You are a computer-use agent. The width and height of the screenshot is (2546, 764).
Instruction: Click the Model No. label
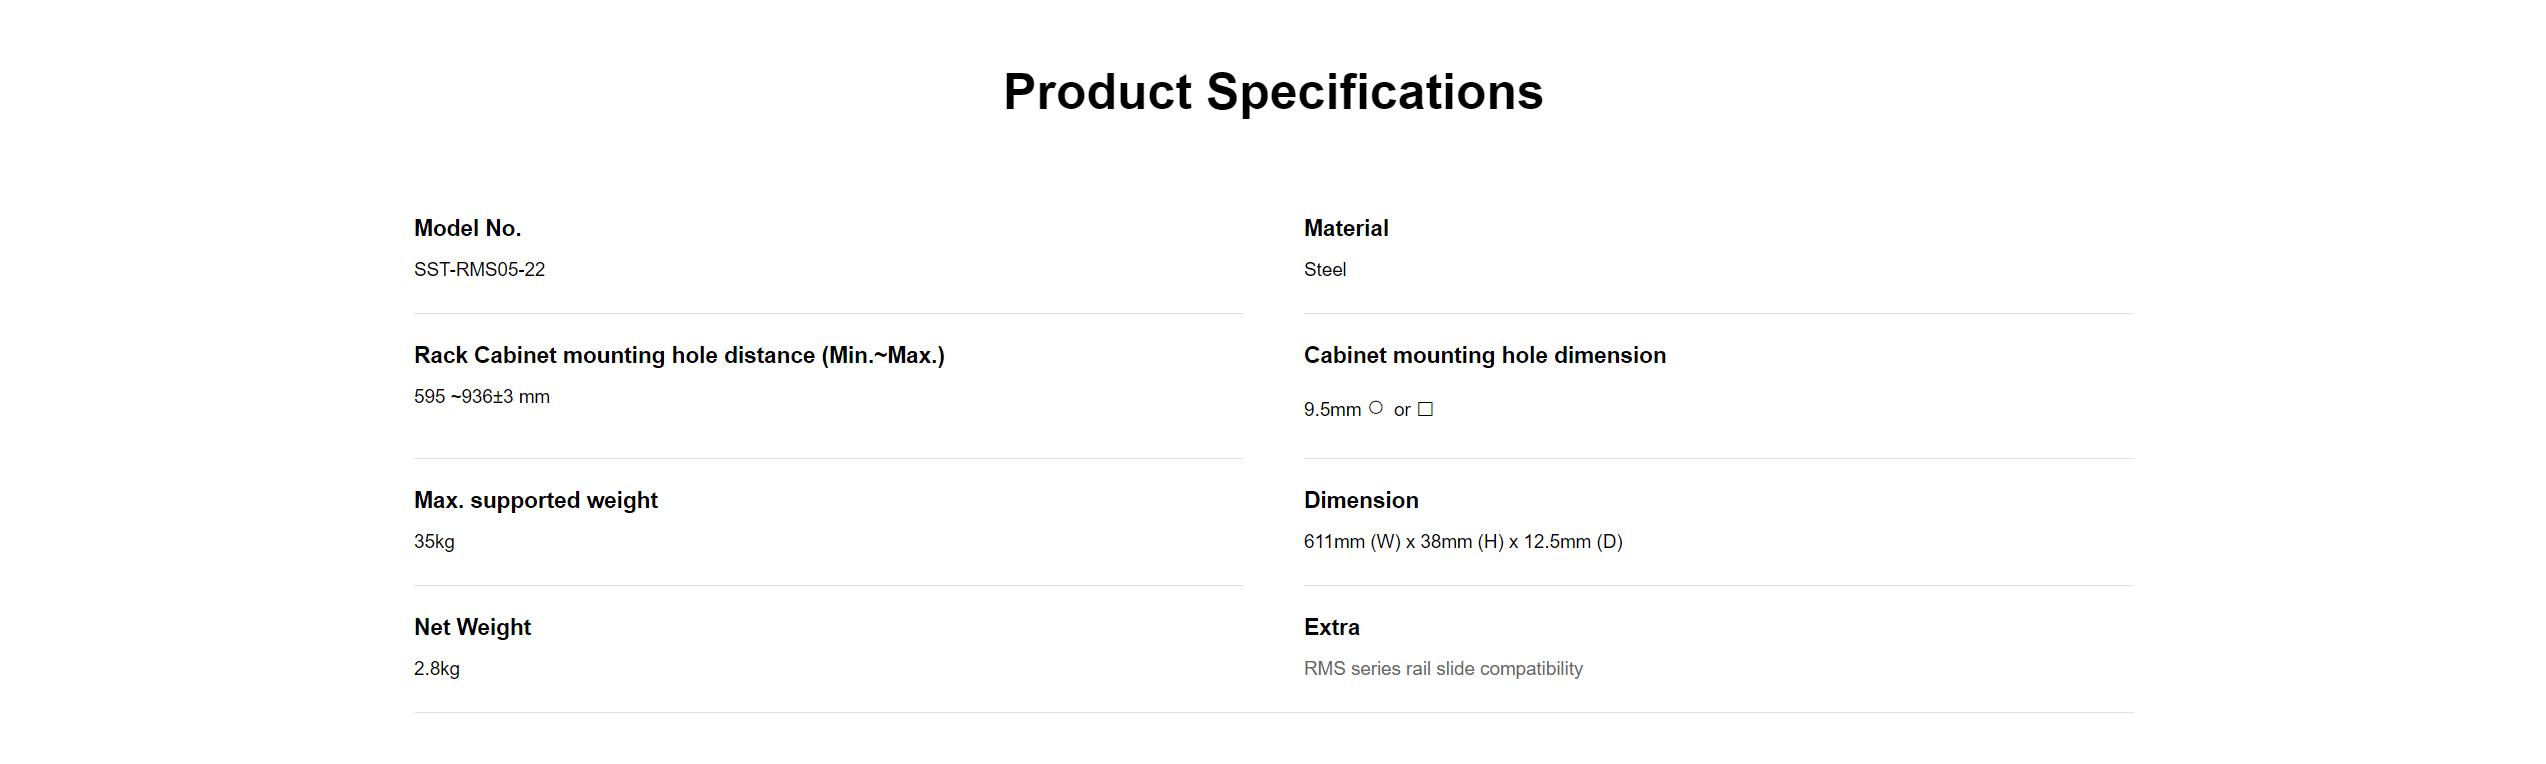pyautogui.click(x=467, y=228)
